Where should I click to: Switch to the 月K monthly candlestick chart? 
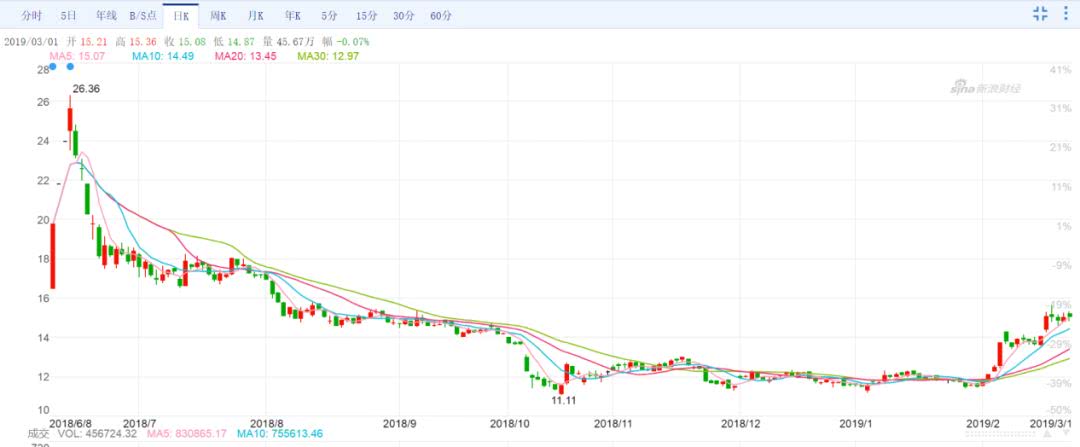[x=256, y=16]
